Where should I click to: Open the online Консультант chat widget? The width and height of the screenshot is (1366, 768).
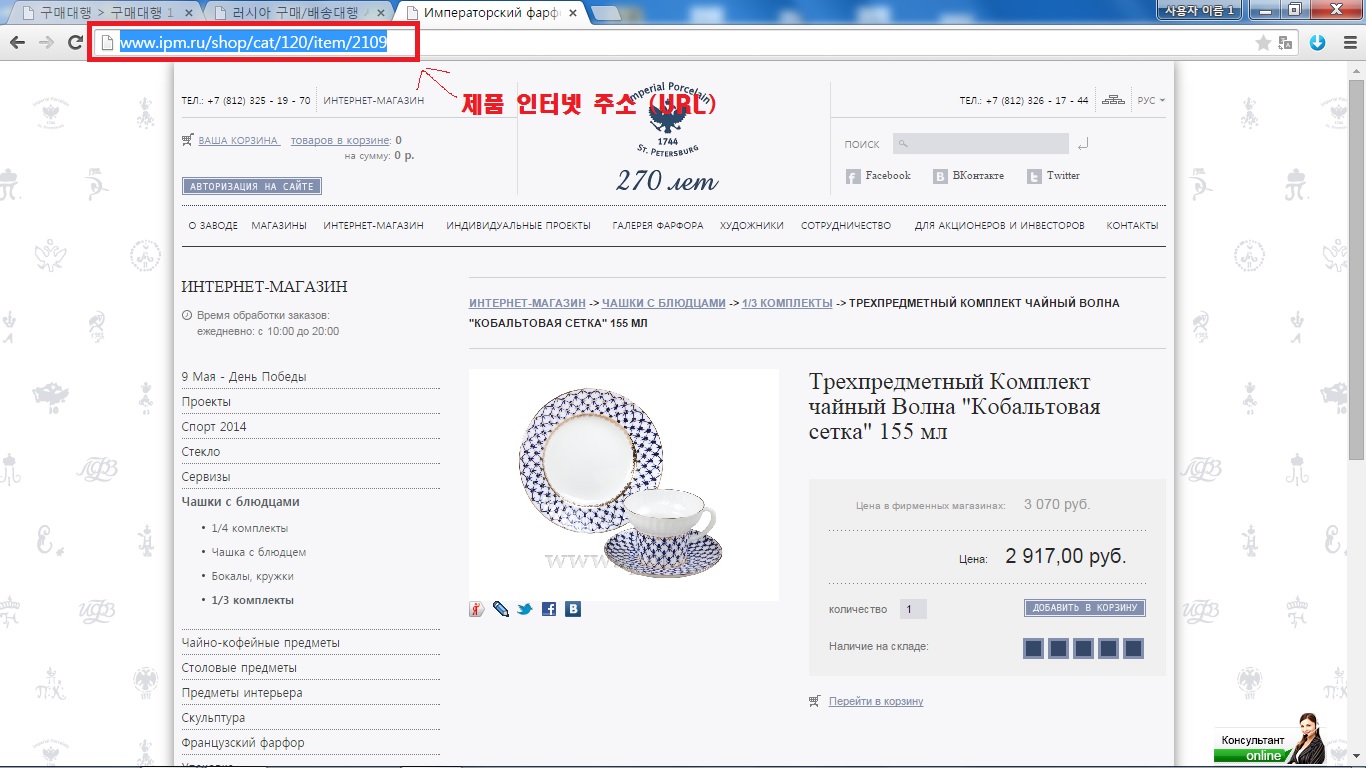point(1269,739)
